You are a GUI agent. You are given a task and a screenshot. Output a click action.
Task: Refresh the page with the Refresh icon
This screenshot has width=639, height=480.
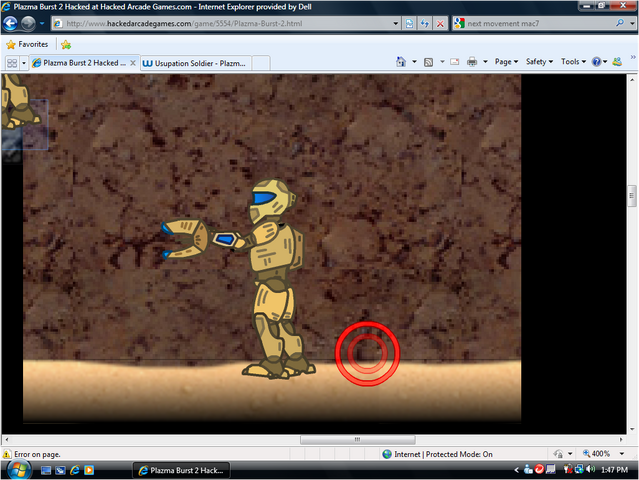click(425, 24)
